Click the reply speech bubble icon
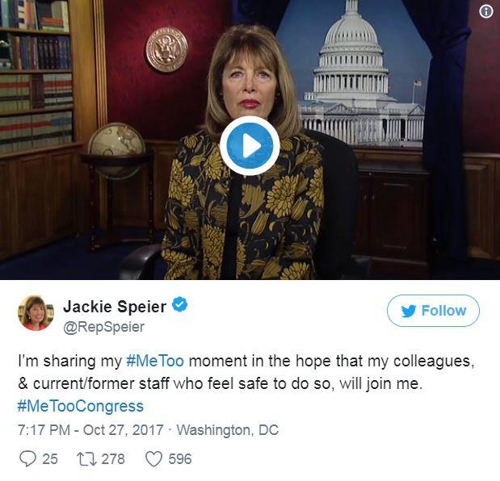 pos(27,459)
